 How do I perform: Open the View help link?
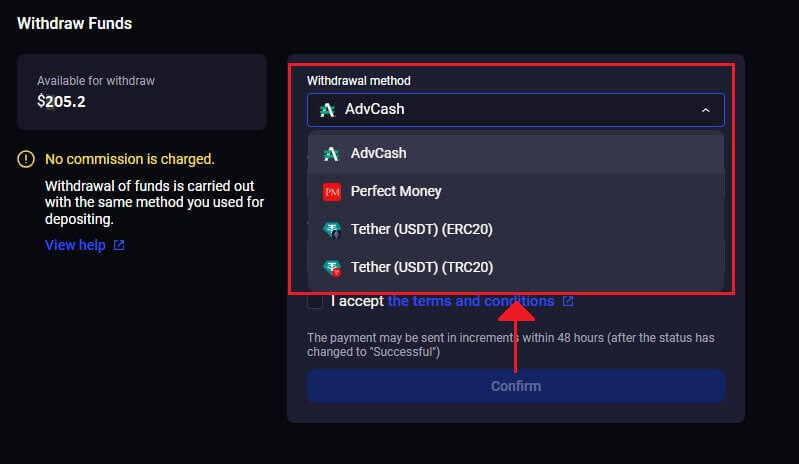75,245
